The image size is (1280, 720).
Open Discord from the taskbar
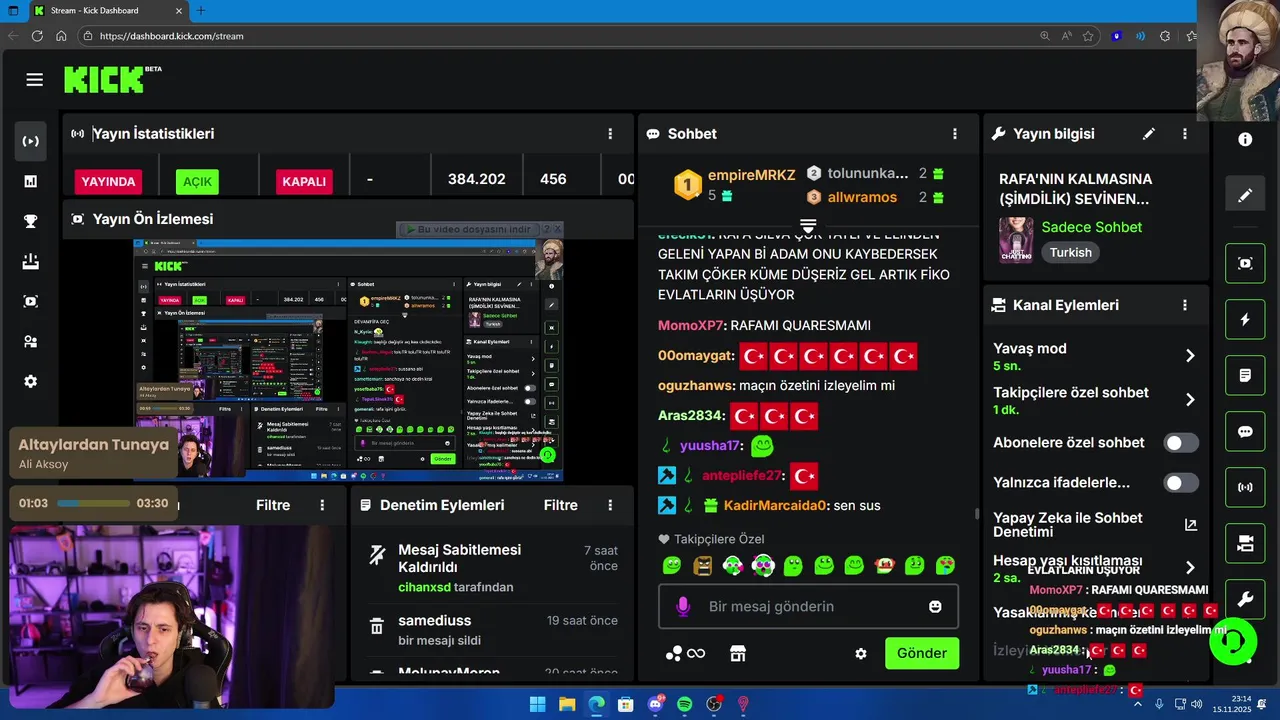(656, 704)
